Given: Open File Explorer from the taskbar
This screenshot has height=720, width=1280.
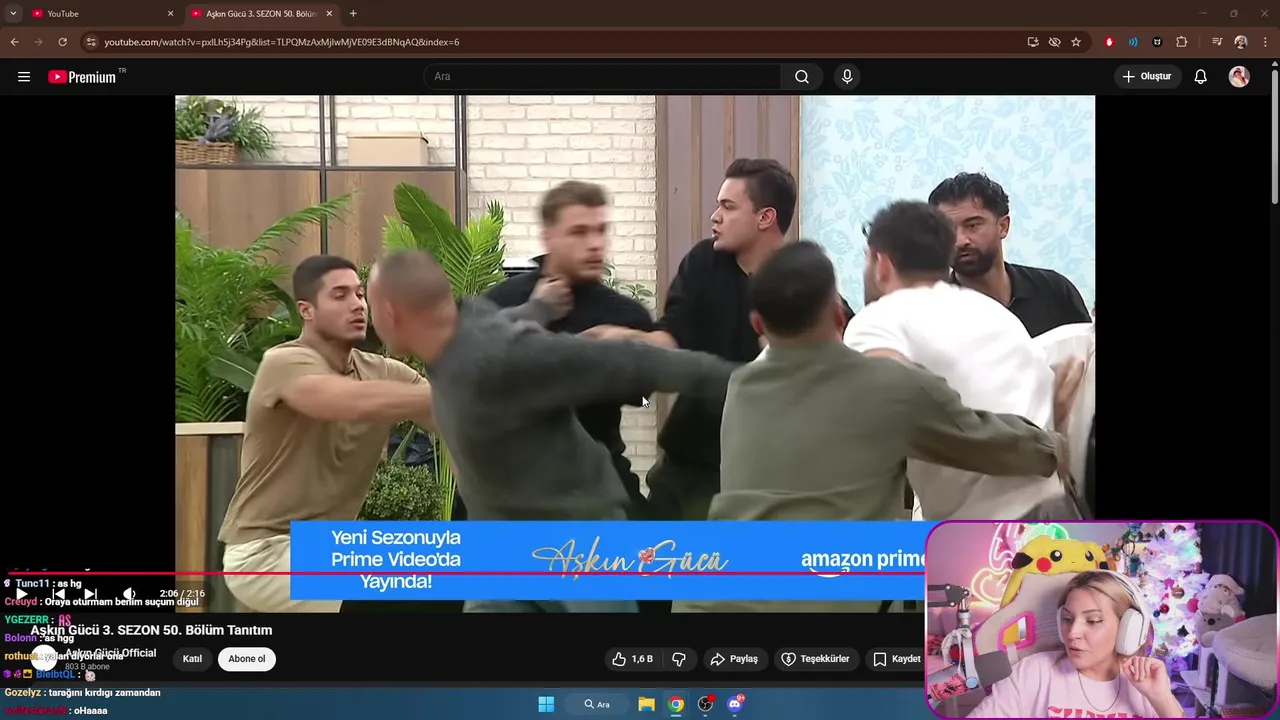Looking at the screenshot, I should pyautogui.click(x=646, y=704).
